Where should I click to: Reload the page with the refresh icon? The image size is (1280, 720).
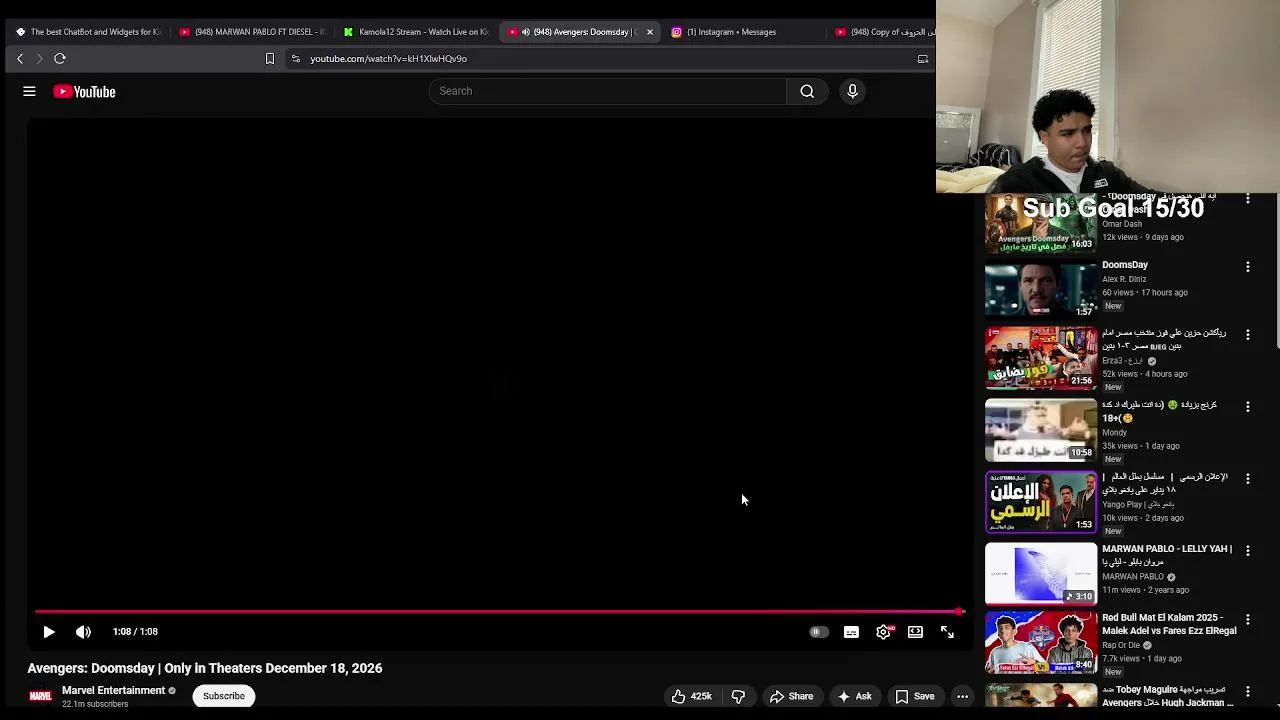(x=60, y=59)
